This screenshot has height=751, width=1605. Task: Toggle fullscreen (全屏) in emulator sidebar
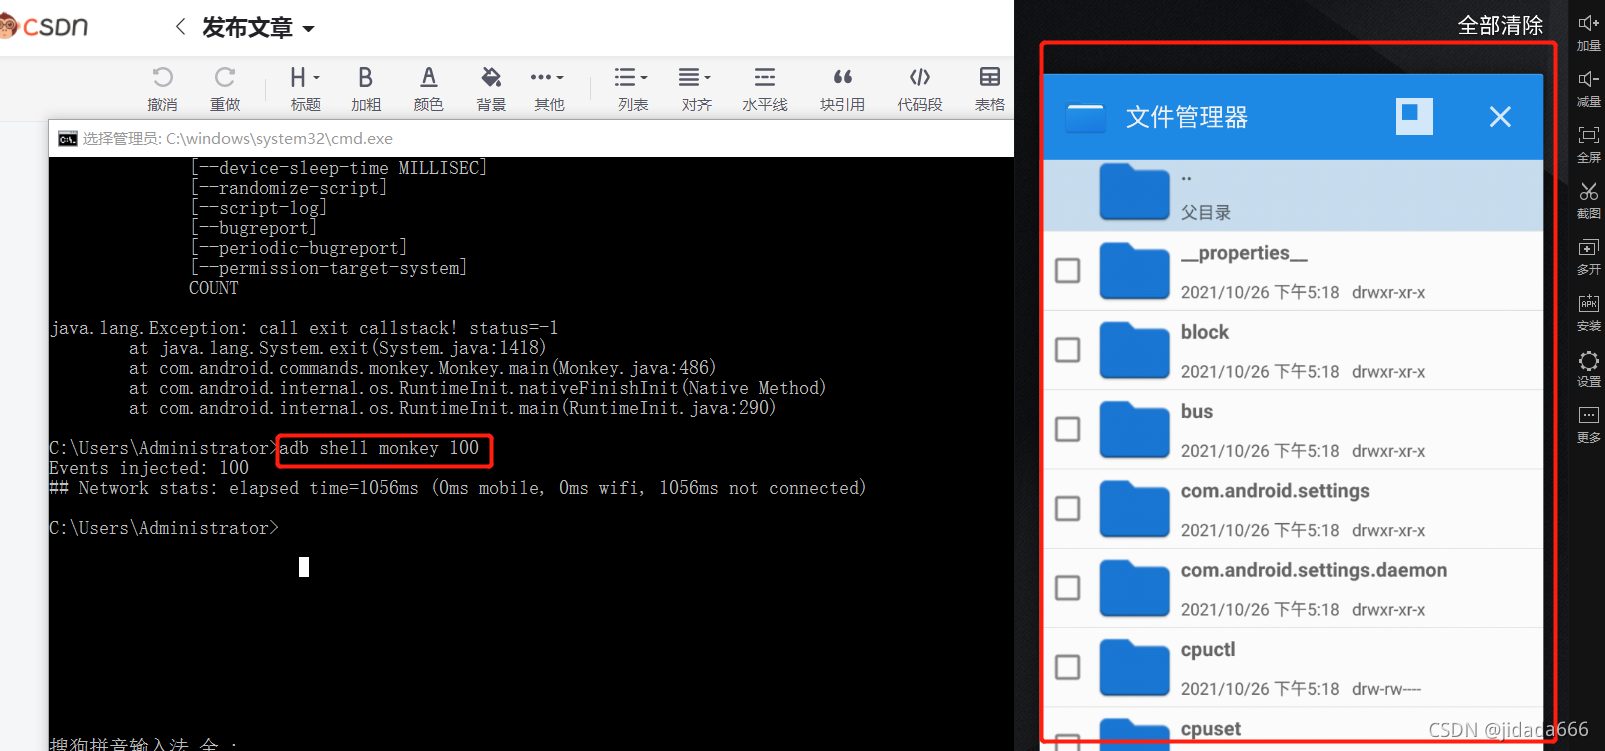(1588, 135)
